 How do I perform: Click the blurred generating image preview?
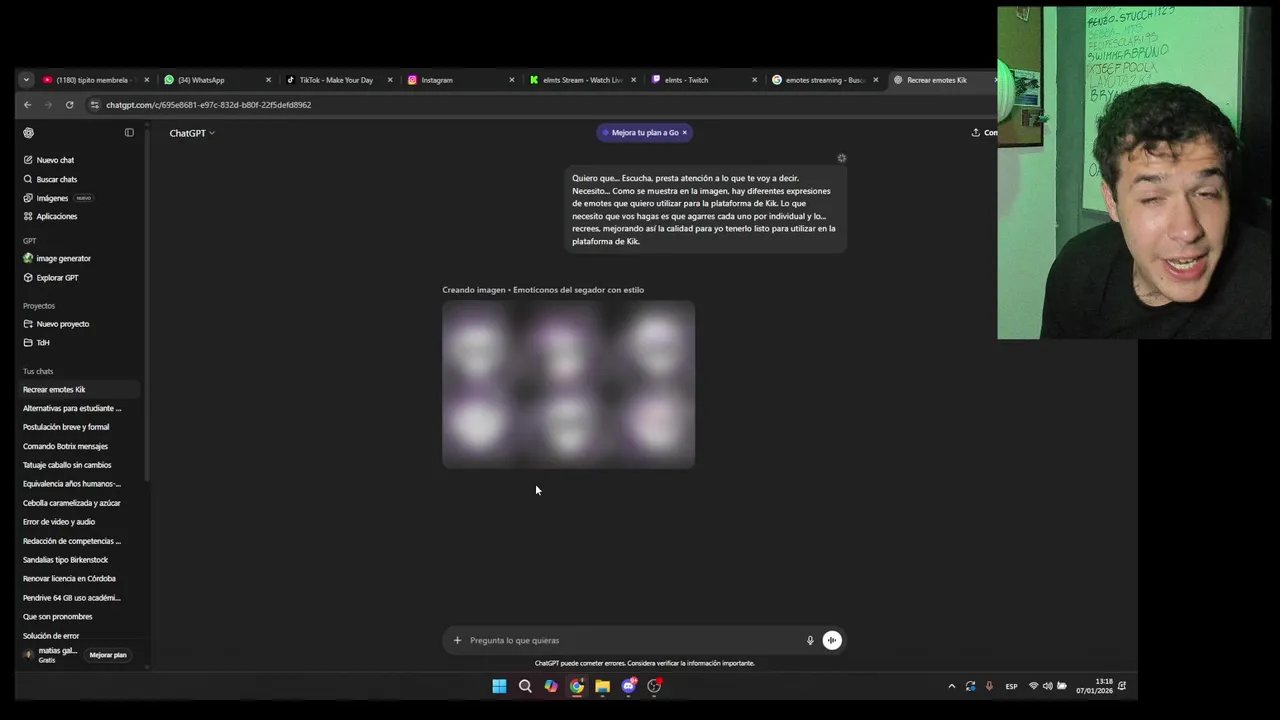[x=568, y=384]
